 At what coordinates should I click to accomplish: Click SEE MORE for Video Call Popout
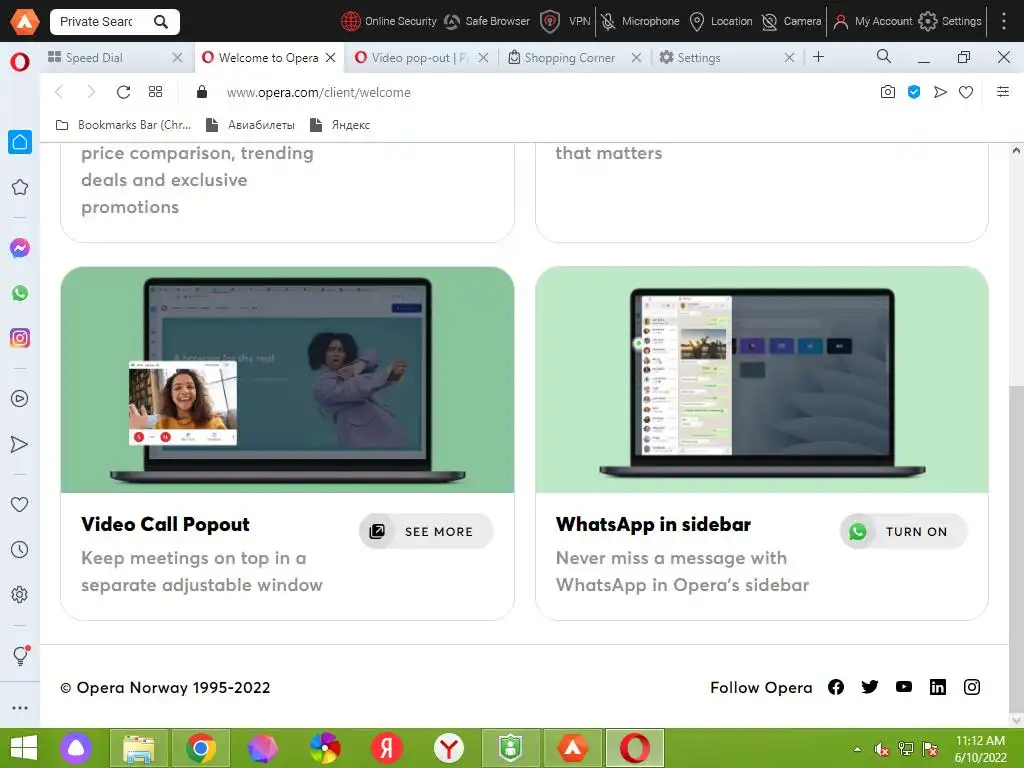[426, 532]
